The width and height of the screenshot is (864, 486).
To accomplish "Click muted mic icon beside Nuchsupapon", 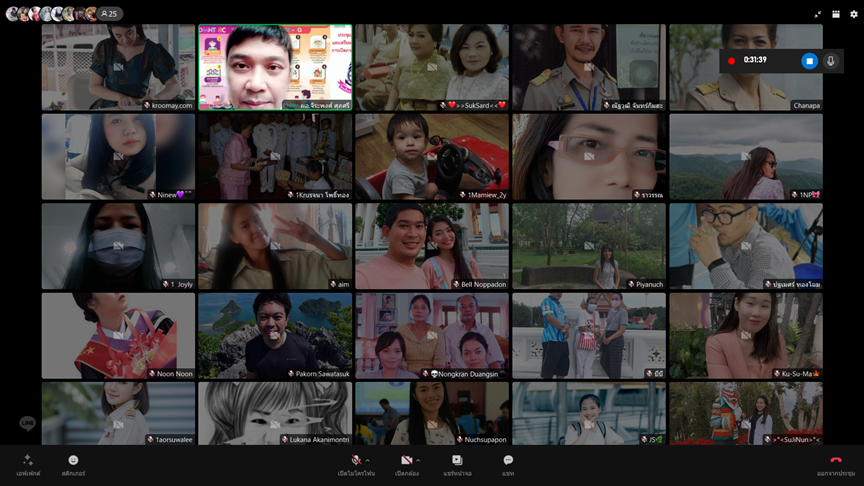I will pos(460,440).
